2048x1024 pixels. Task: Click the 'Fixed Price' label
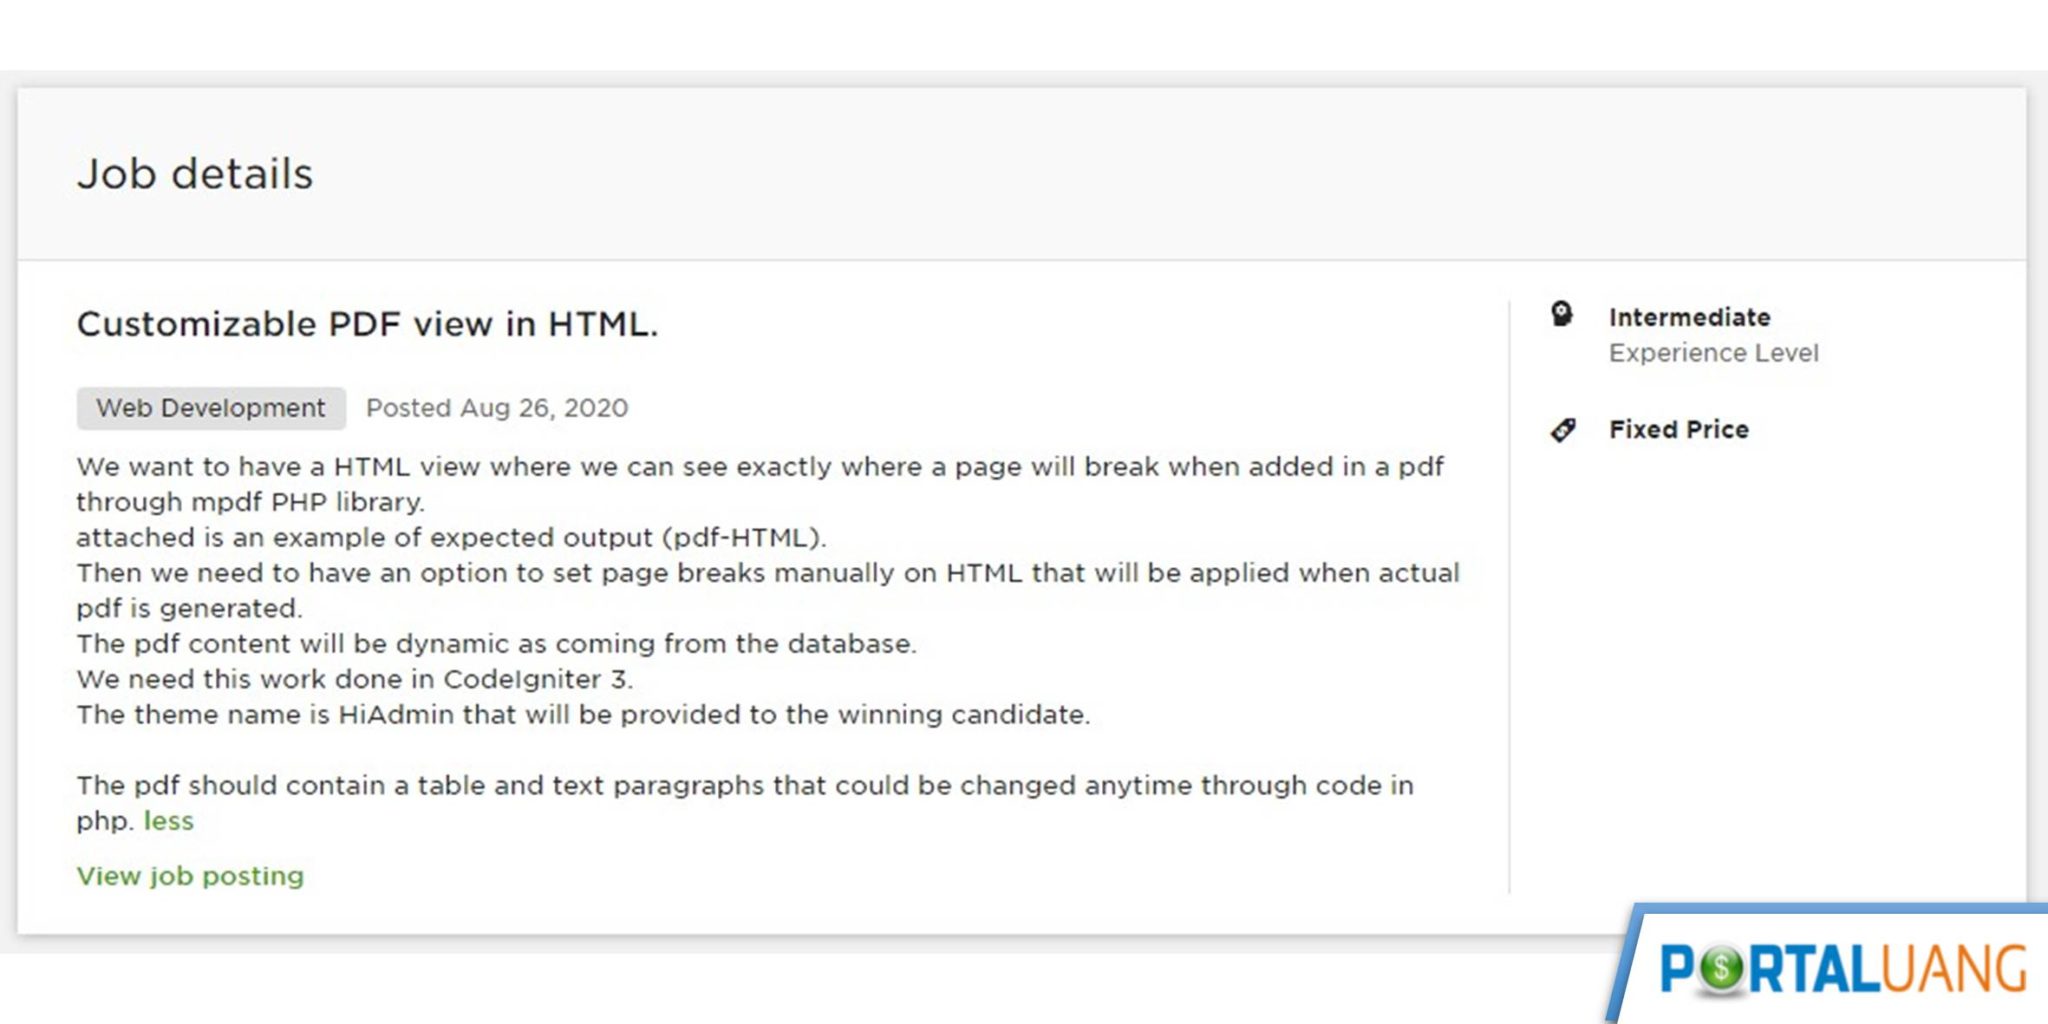[x=1678, y=430]
